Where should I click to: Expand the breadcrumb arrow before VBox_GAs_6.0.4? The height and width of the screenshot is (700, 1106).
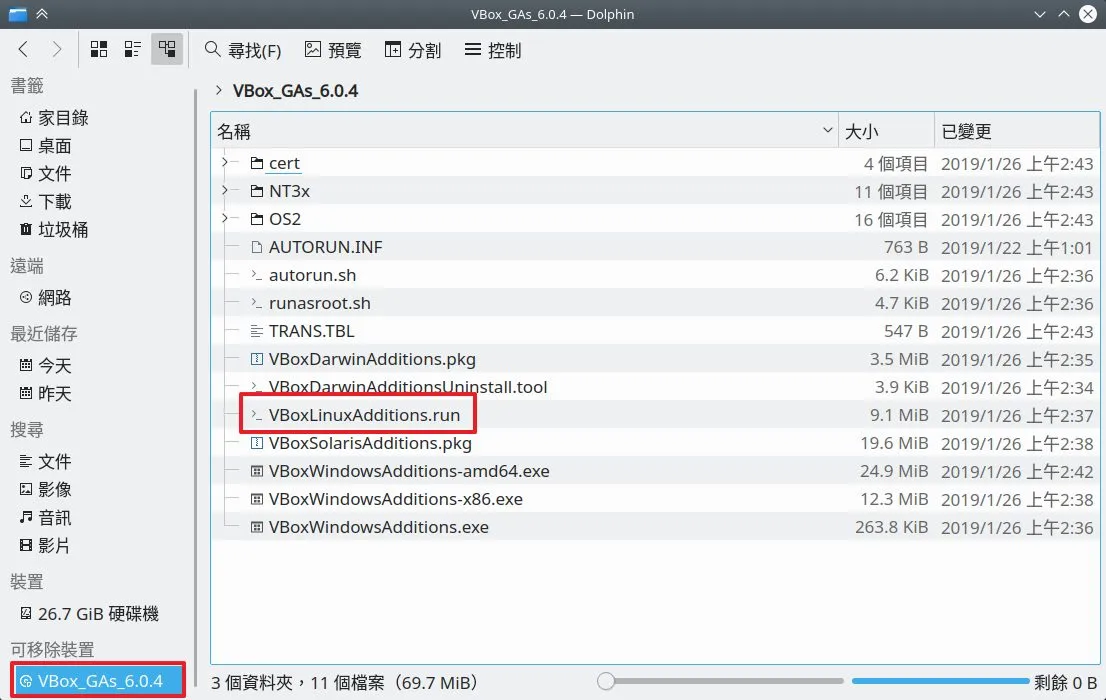[219, 90]
